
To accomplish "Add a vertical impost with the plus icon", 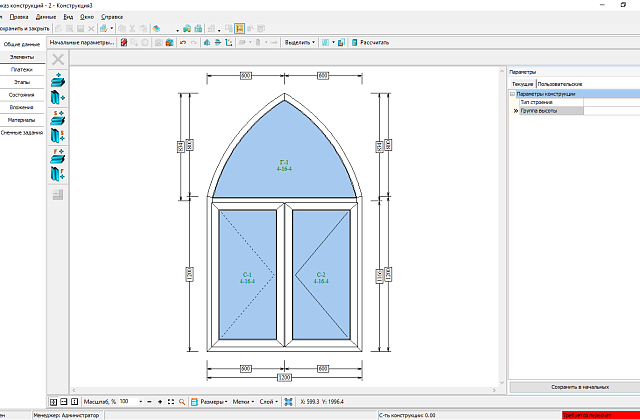I will tap(58, 98).
